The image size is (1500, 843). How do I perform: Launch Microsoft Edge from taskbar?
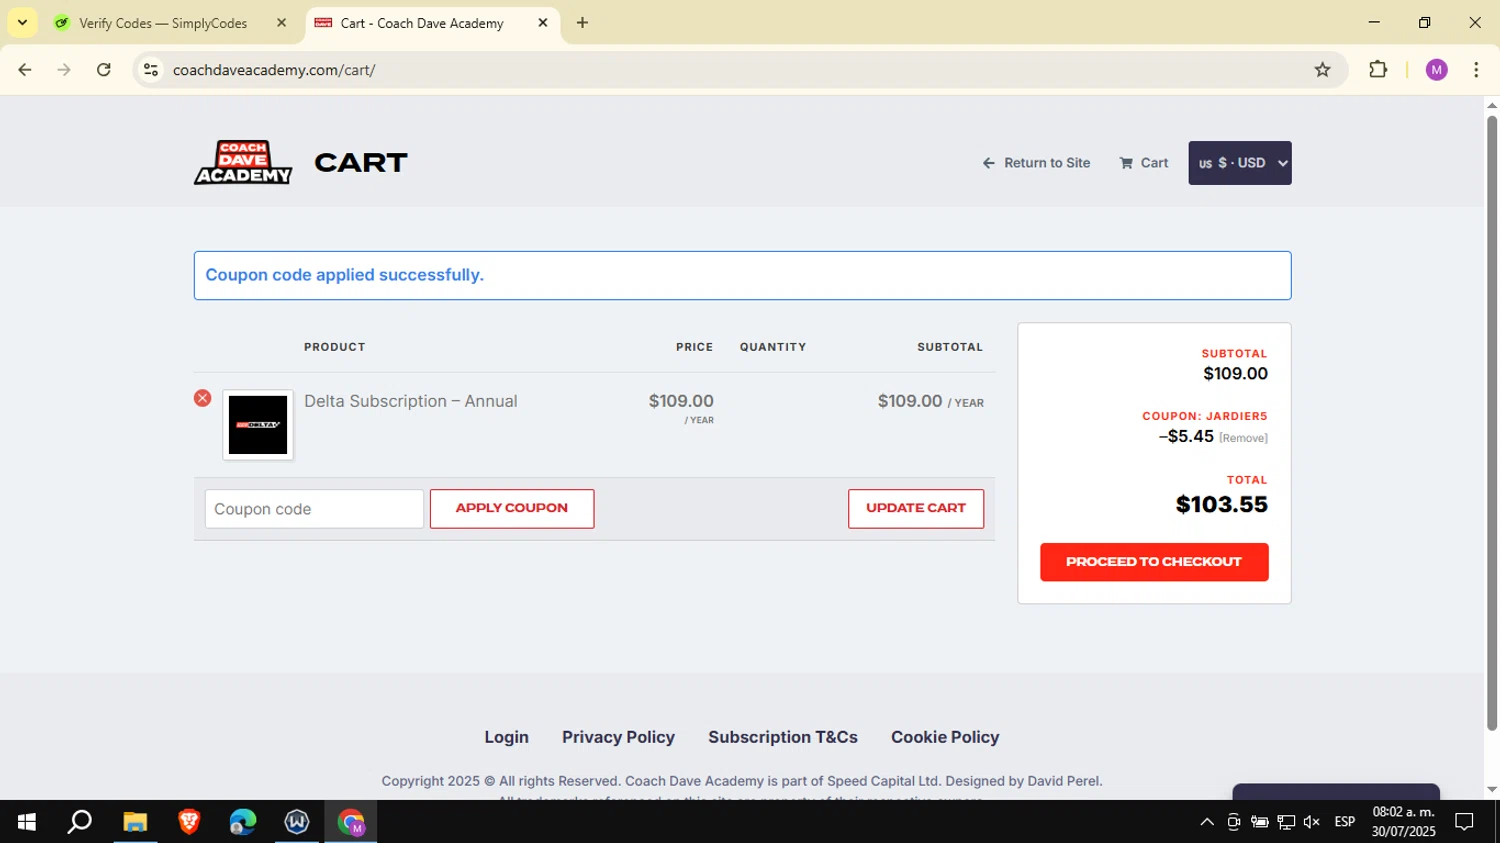coord(243,822)
